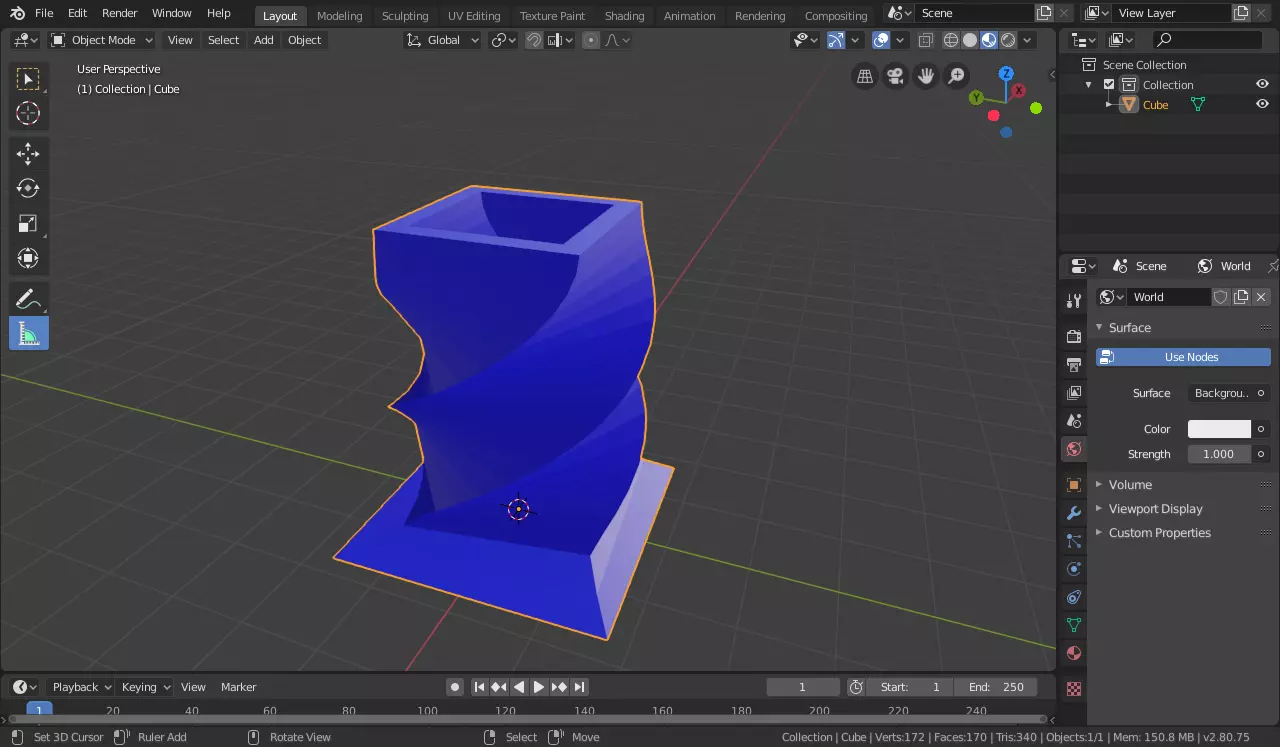This screenshot has height=747, width=1280.
Task: Expand the Volume panel
Action: click(x=1130, y=484)
